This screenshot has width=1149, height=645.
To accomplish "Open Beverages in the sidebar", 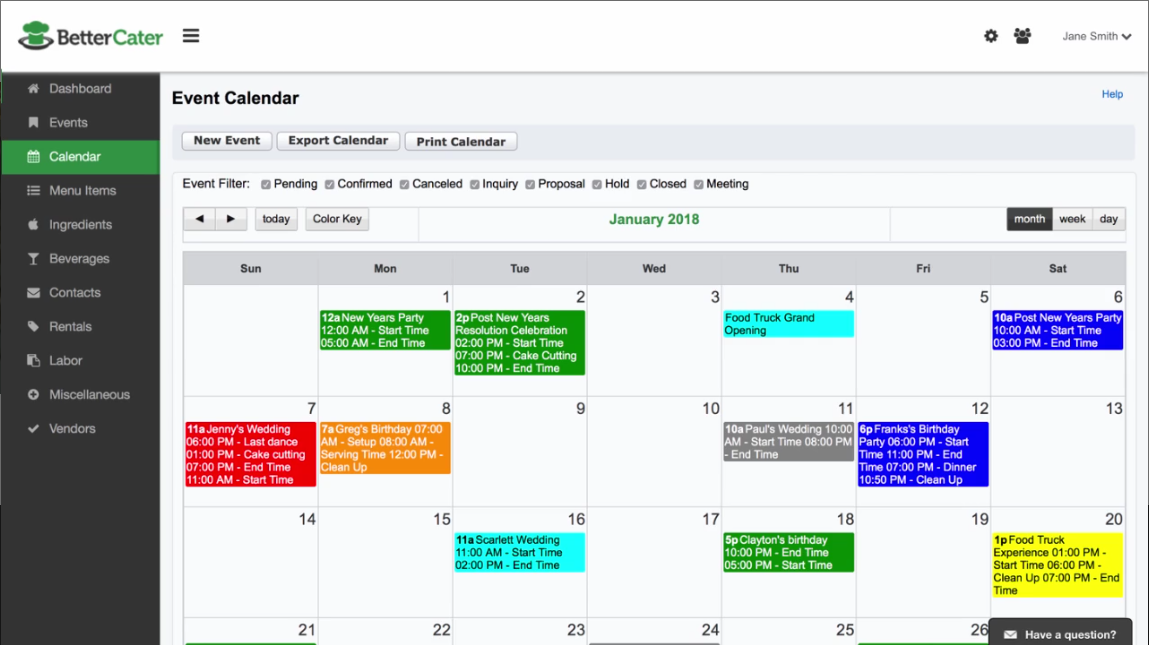I will point(81,259).
